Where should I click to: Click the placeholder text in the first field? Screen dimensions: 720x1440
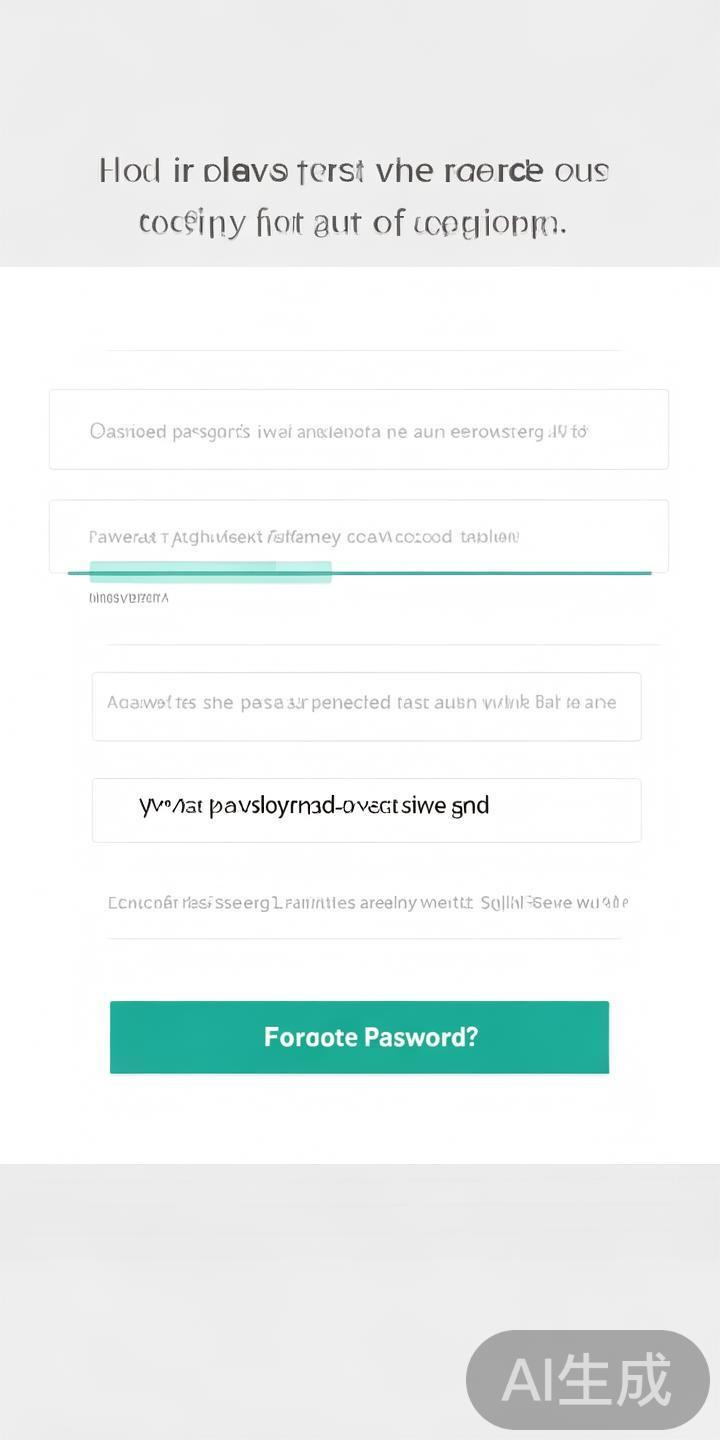pos(338,429)
